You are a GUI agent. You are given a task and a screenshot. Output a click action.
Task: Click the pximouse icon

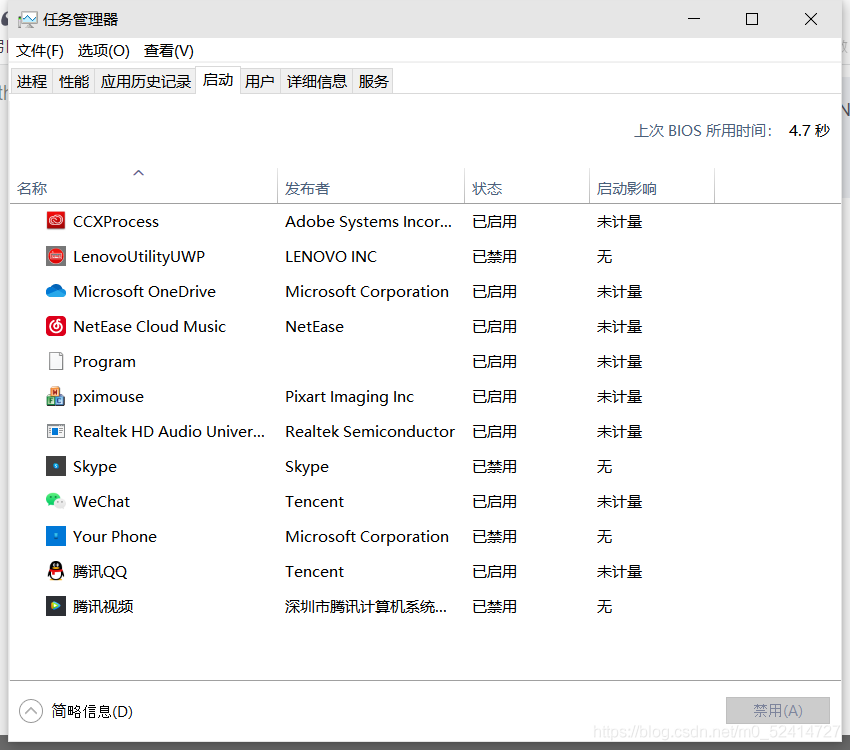56,396
